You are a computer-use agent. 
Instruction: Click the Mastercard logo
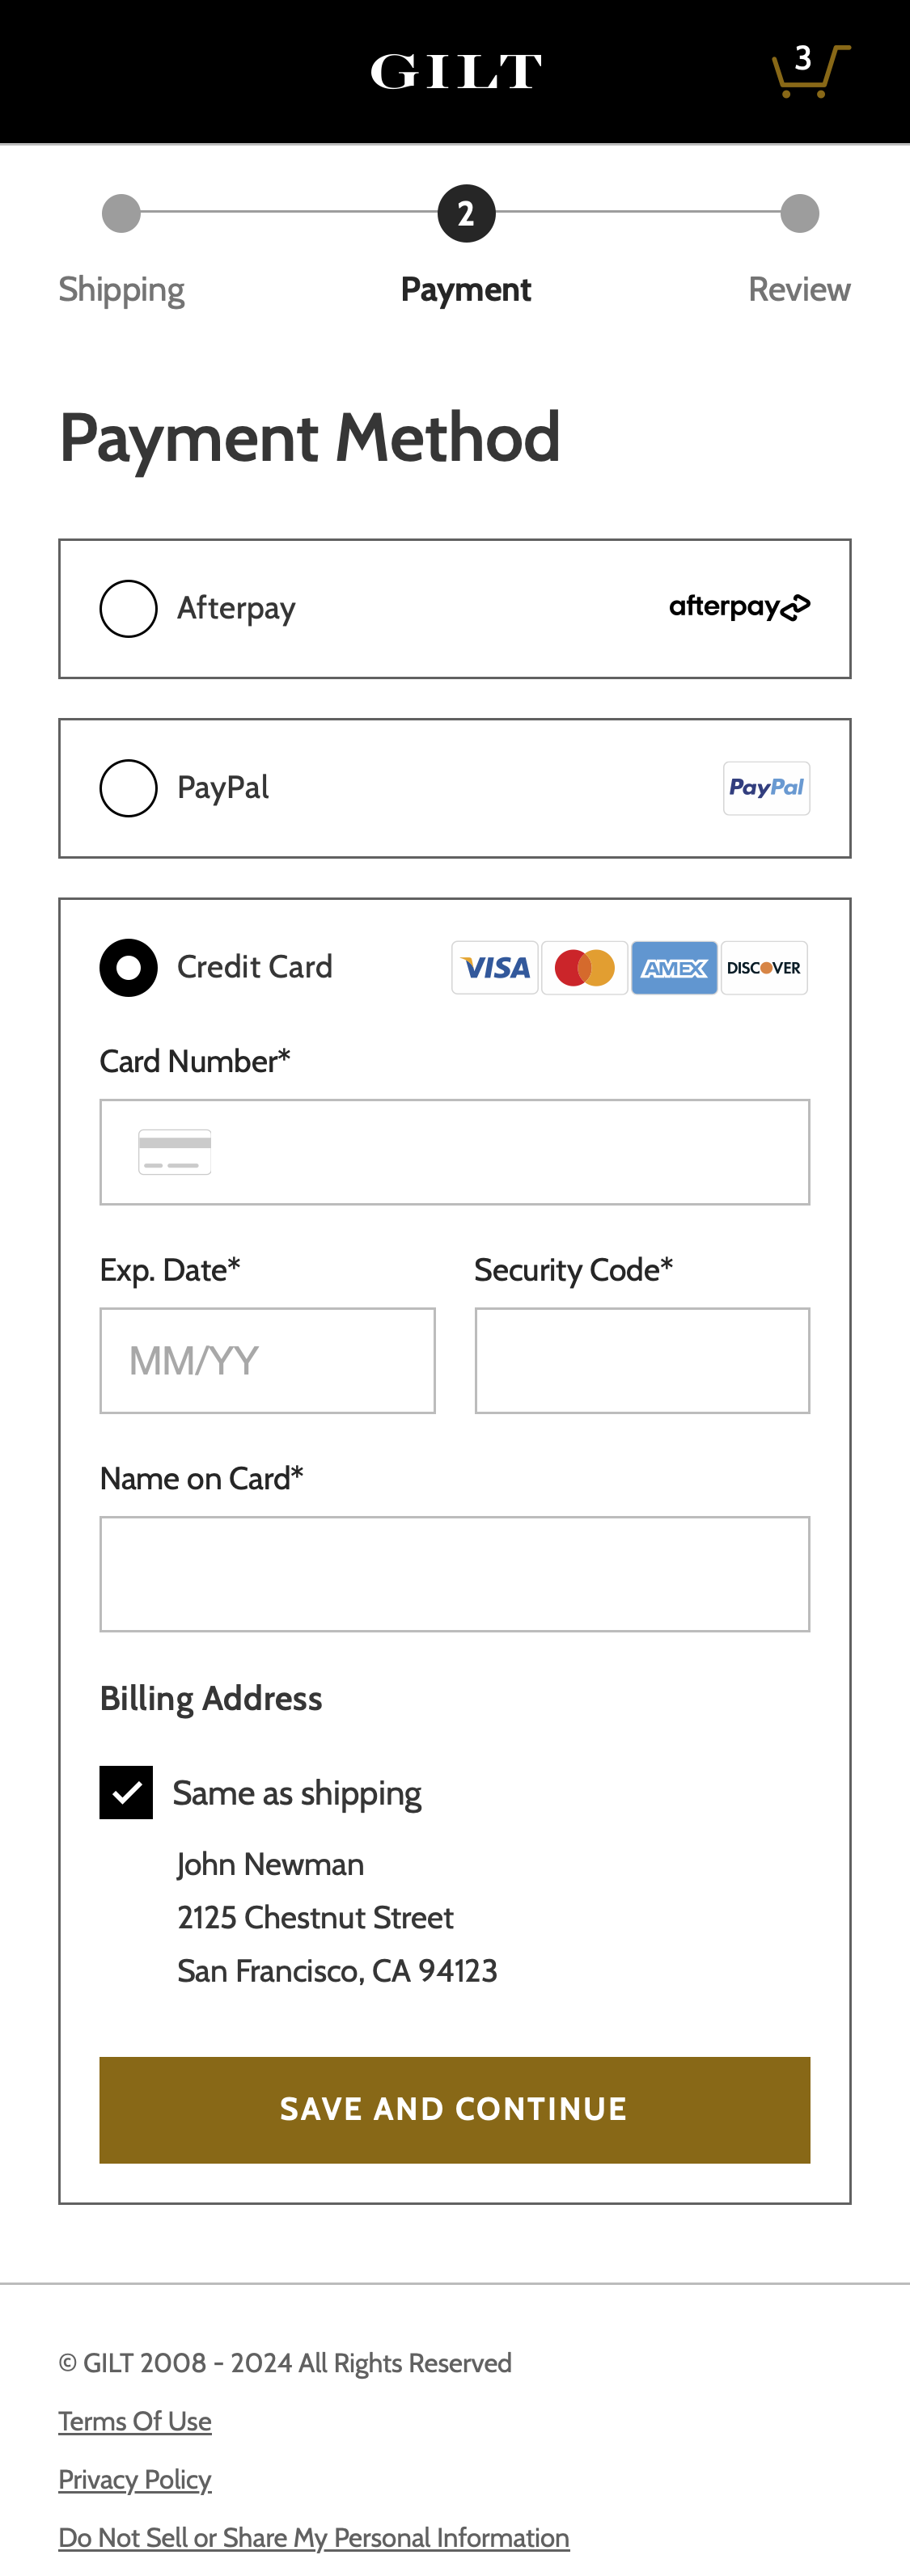[x=584, y=967]
